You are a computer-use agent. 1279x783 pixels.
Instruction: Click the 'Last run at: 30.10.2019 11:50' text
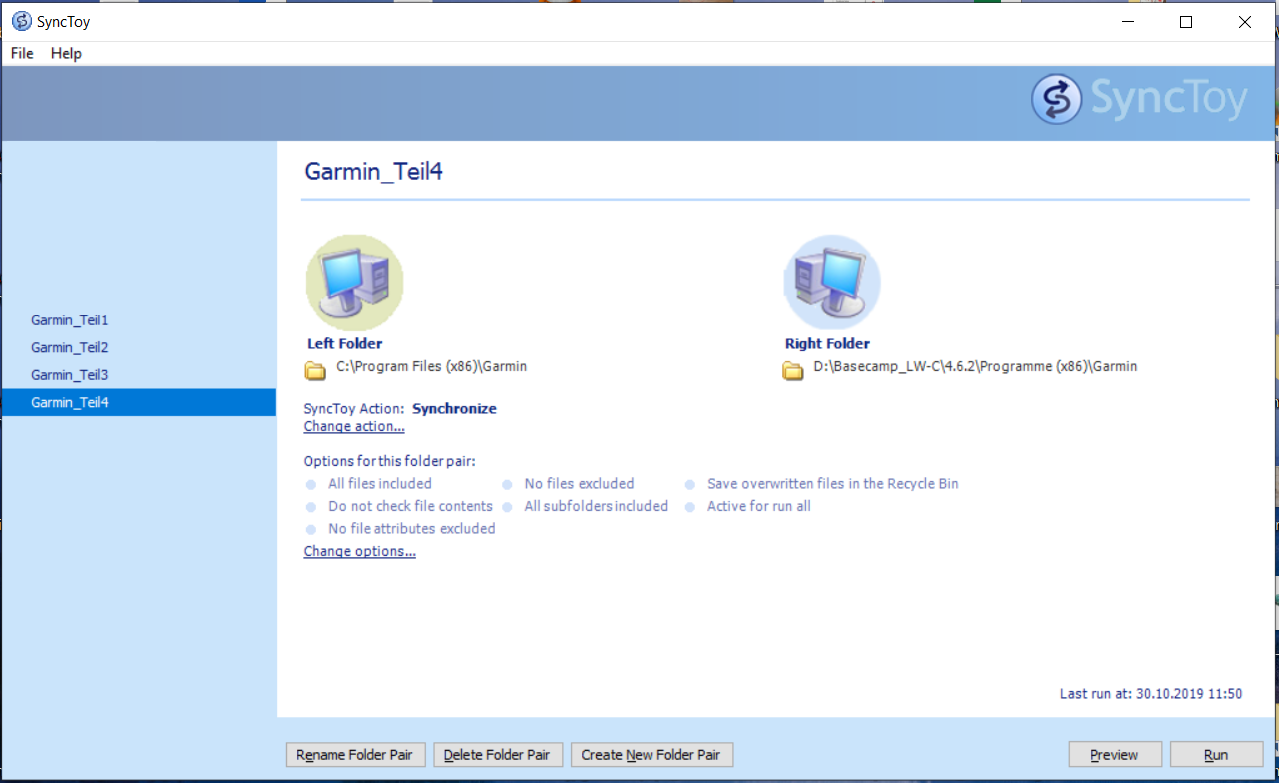pos(1151,693)
